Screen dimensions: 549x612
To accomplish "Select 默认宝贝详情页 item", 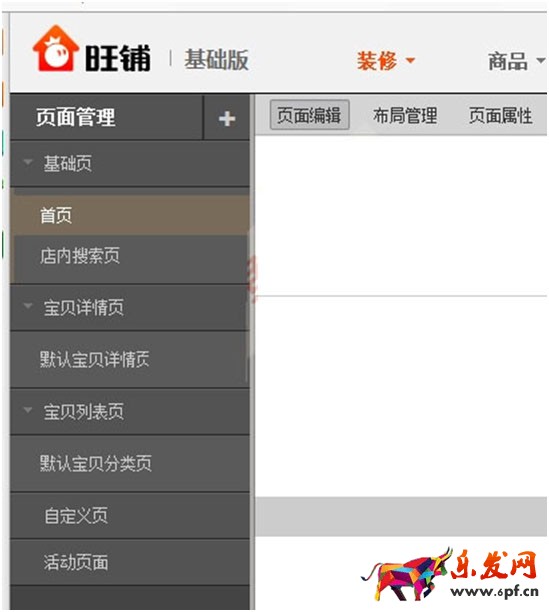I will pos(130,359).
